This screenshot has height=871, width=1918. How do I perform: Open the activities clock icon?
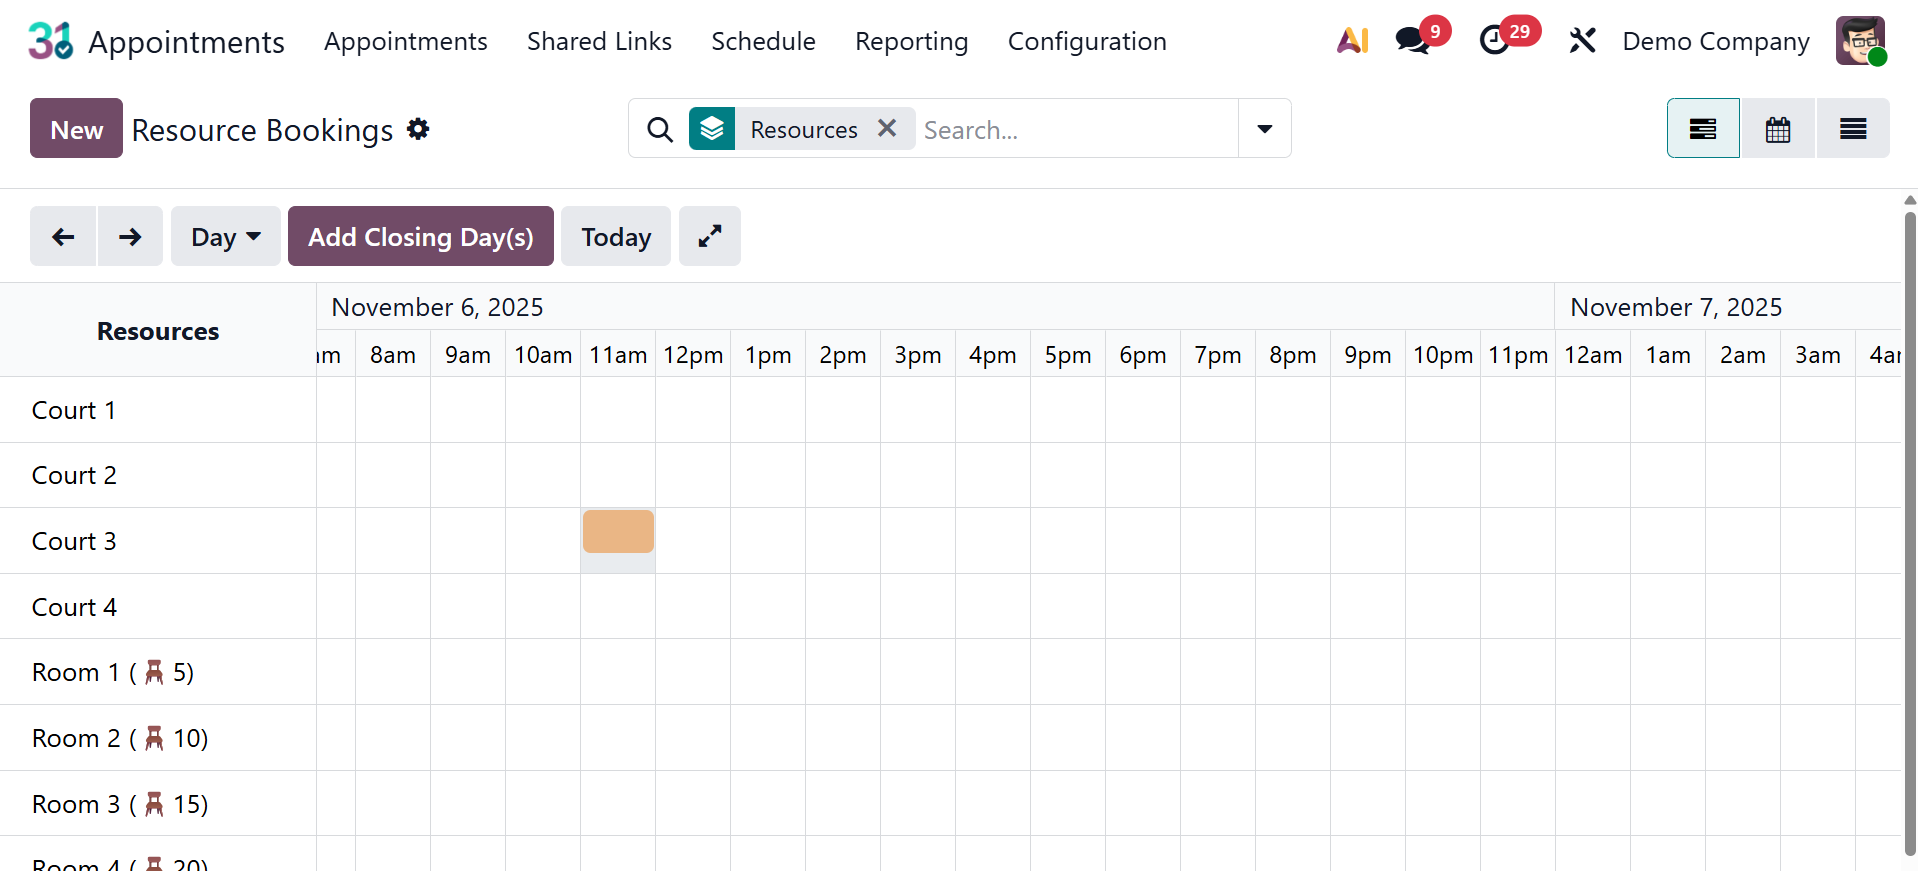click(1495, 41)
